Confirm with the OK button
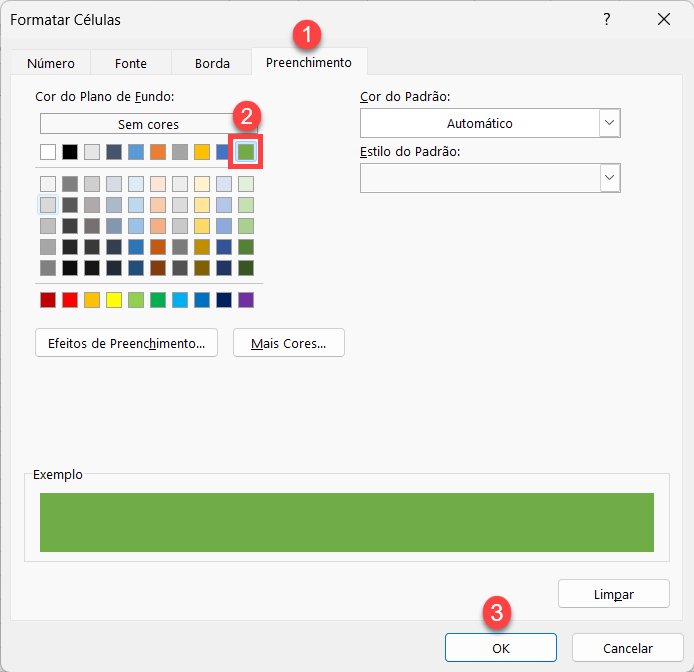The width and height of the screenshot is (694, 672). click(501, 648)
